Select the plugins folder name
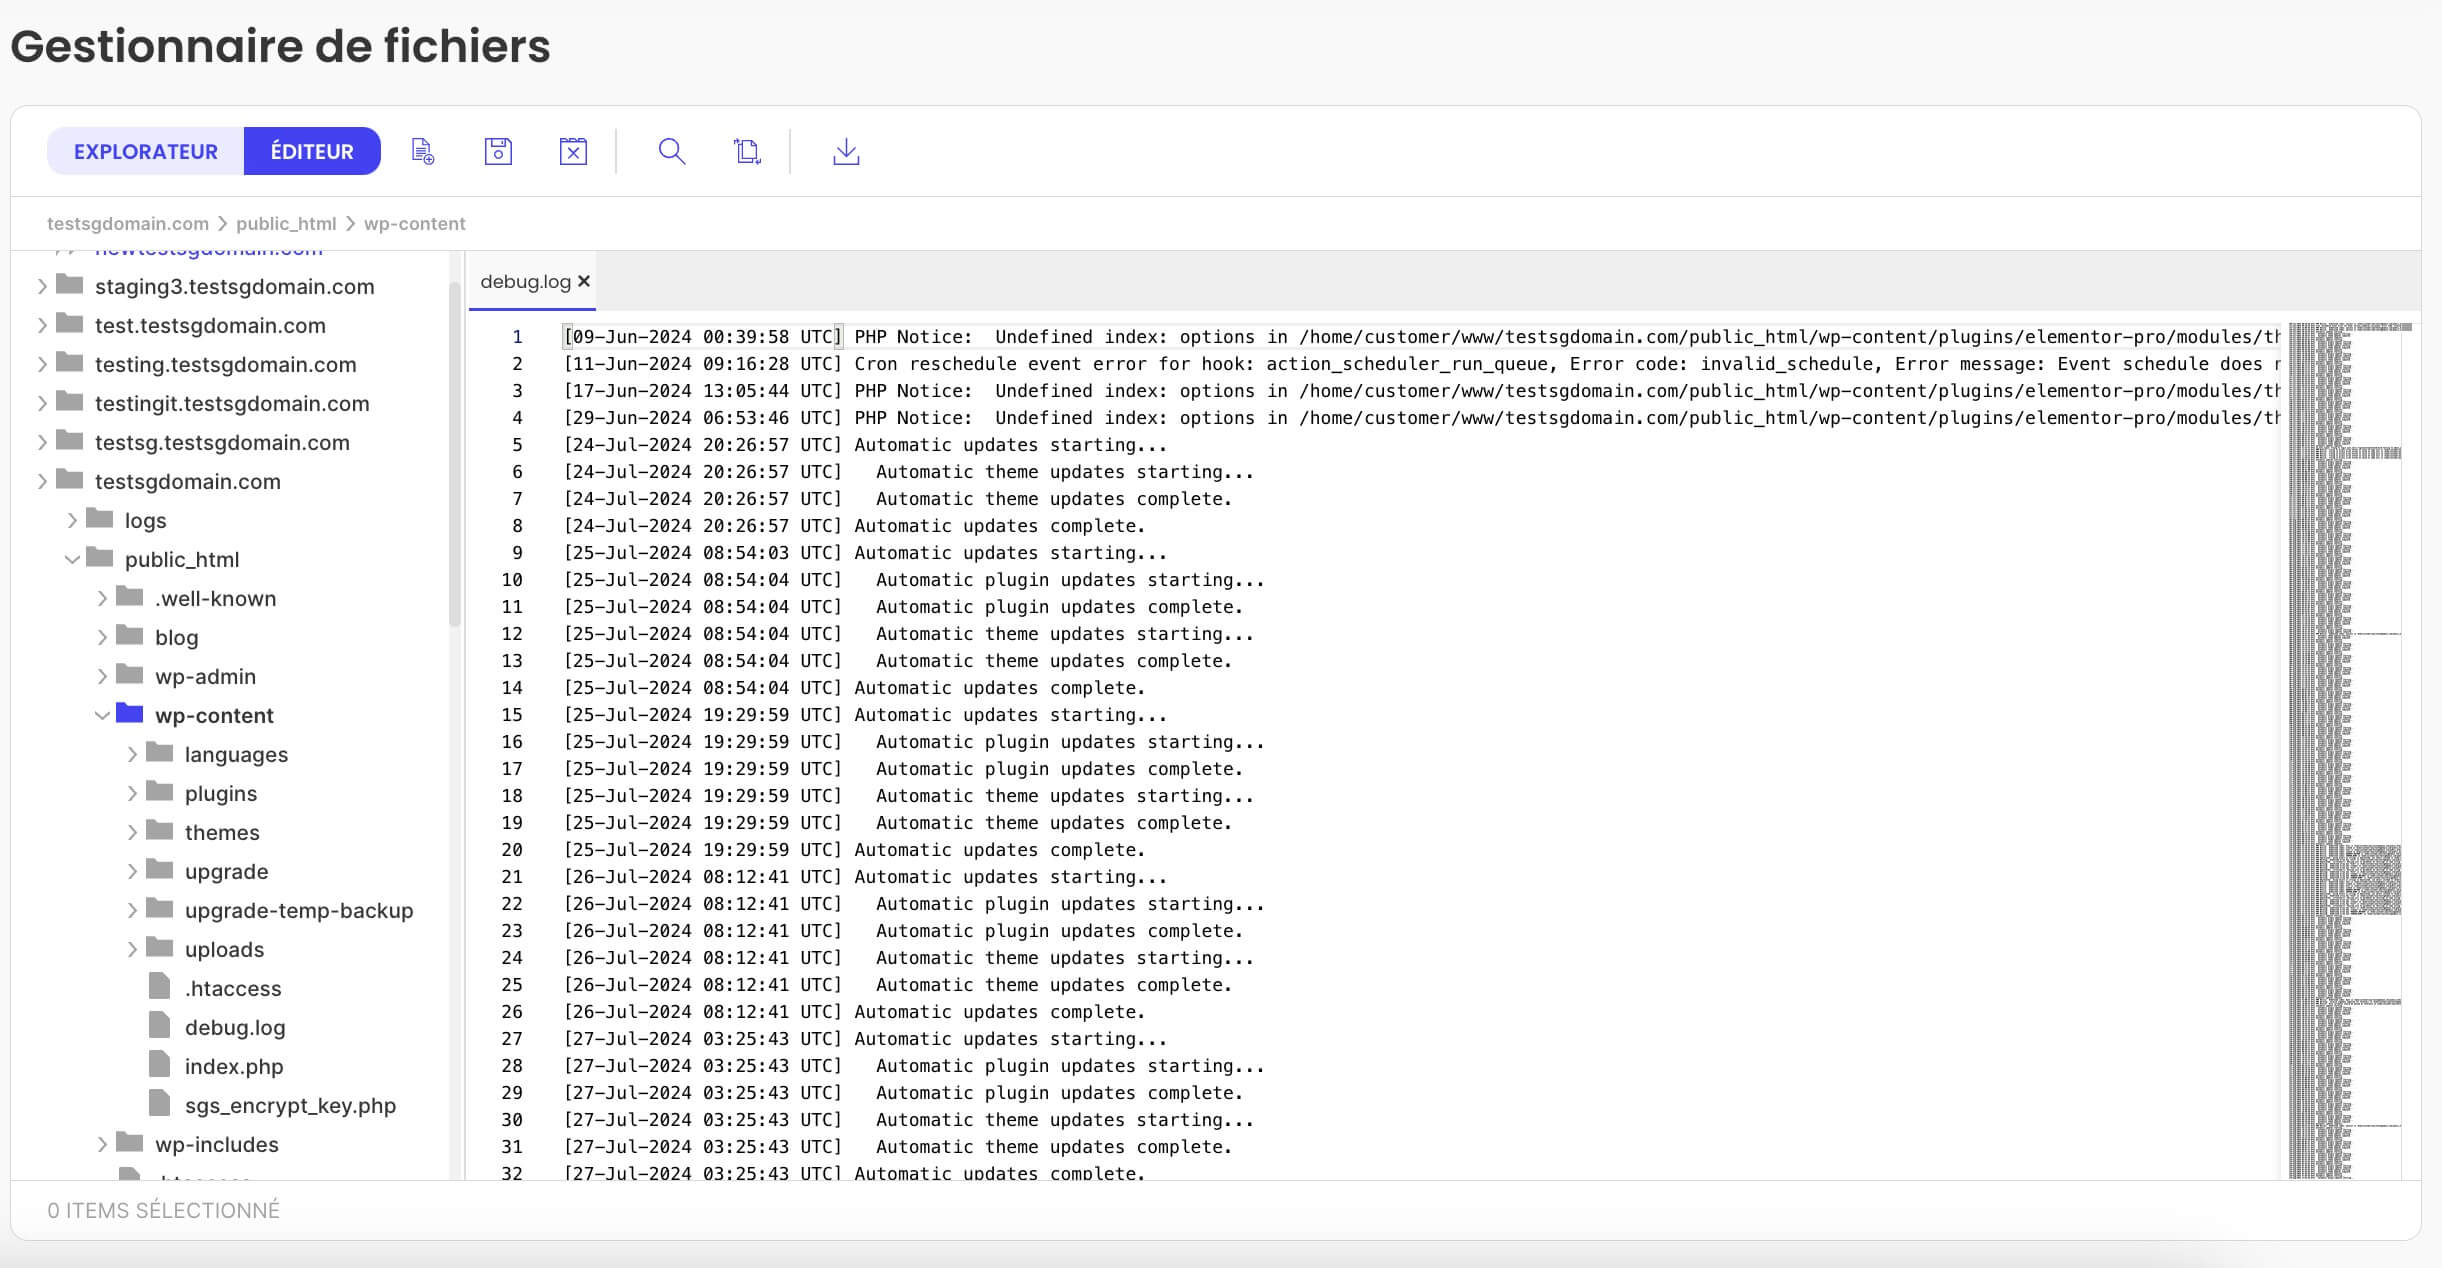2442x1268 pixels. tap(221, 793)
